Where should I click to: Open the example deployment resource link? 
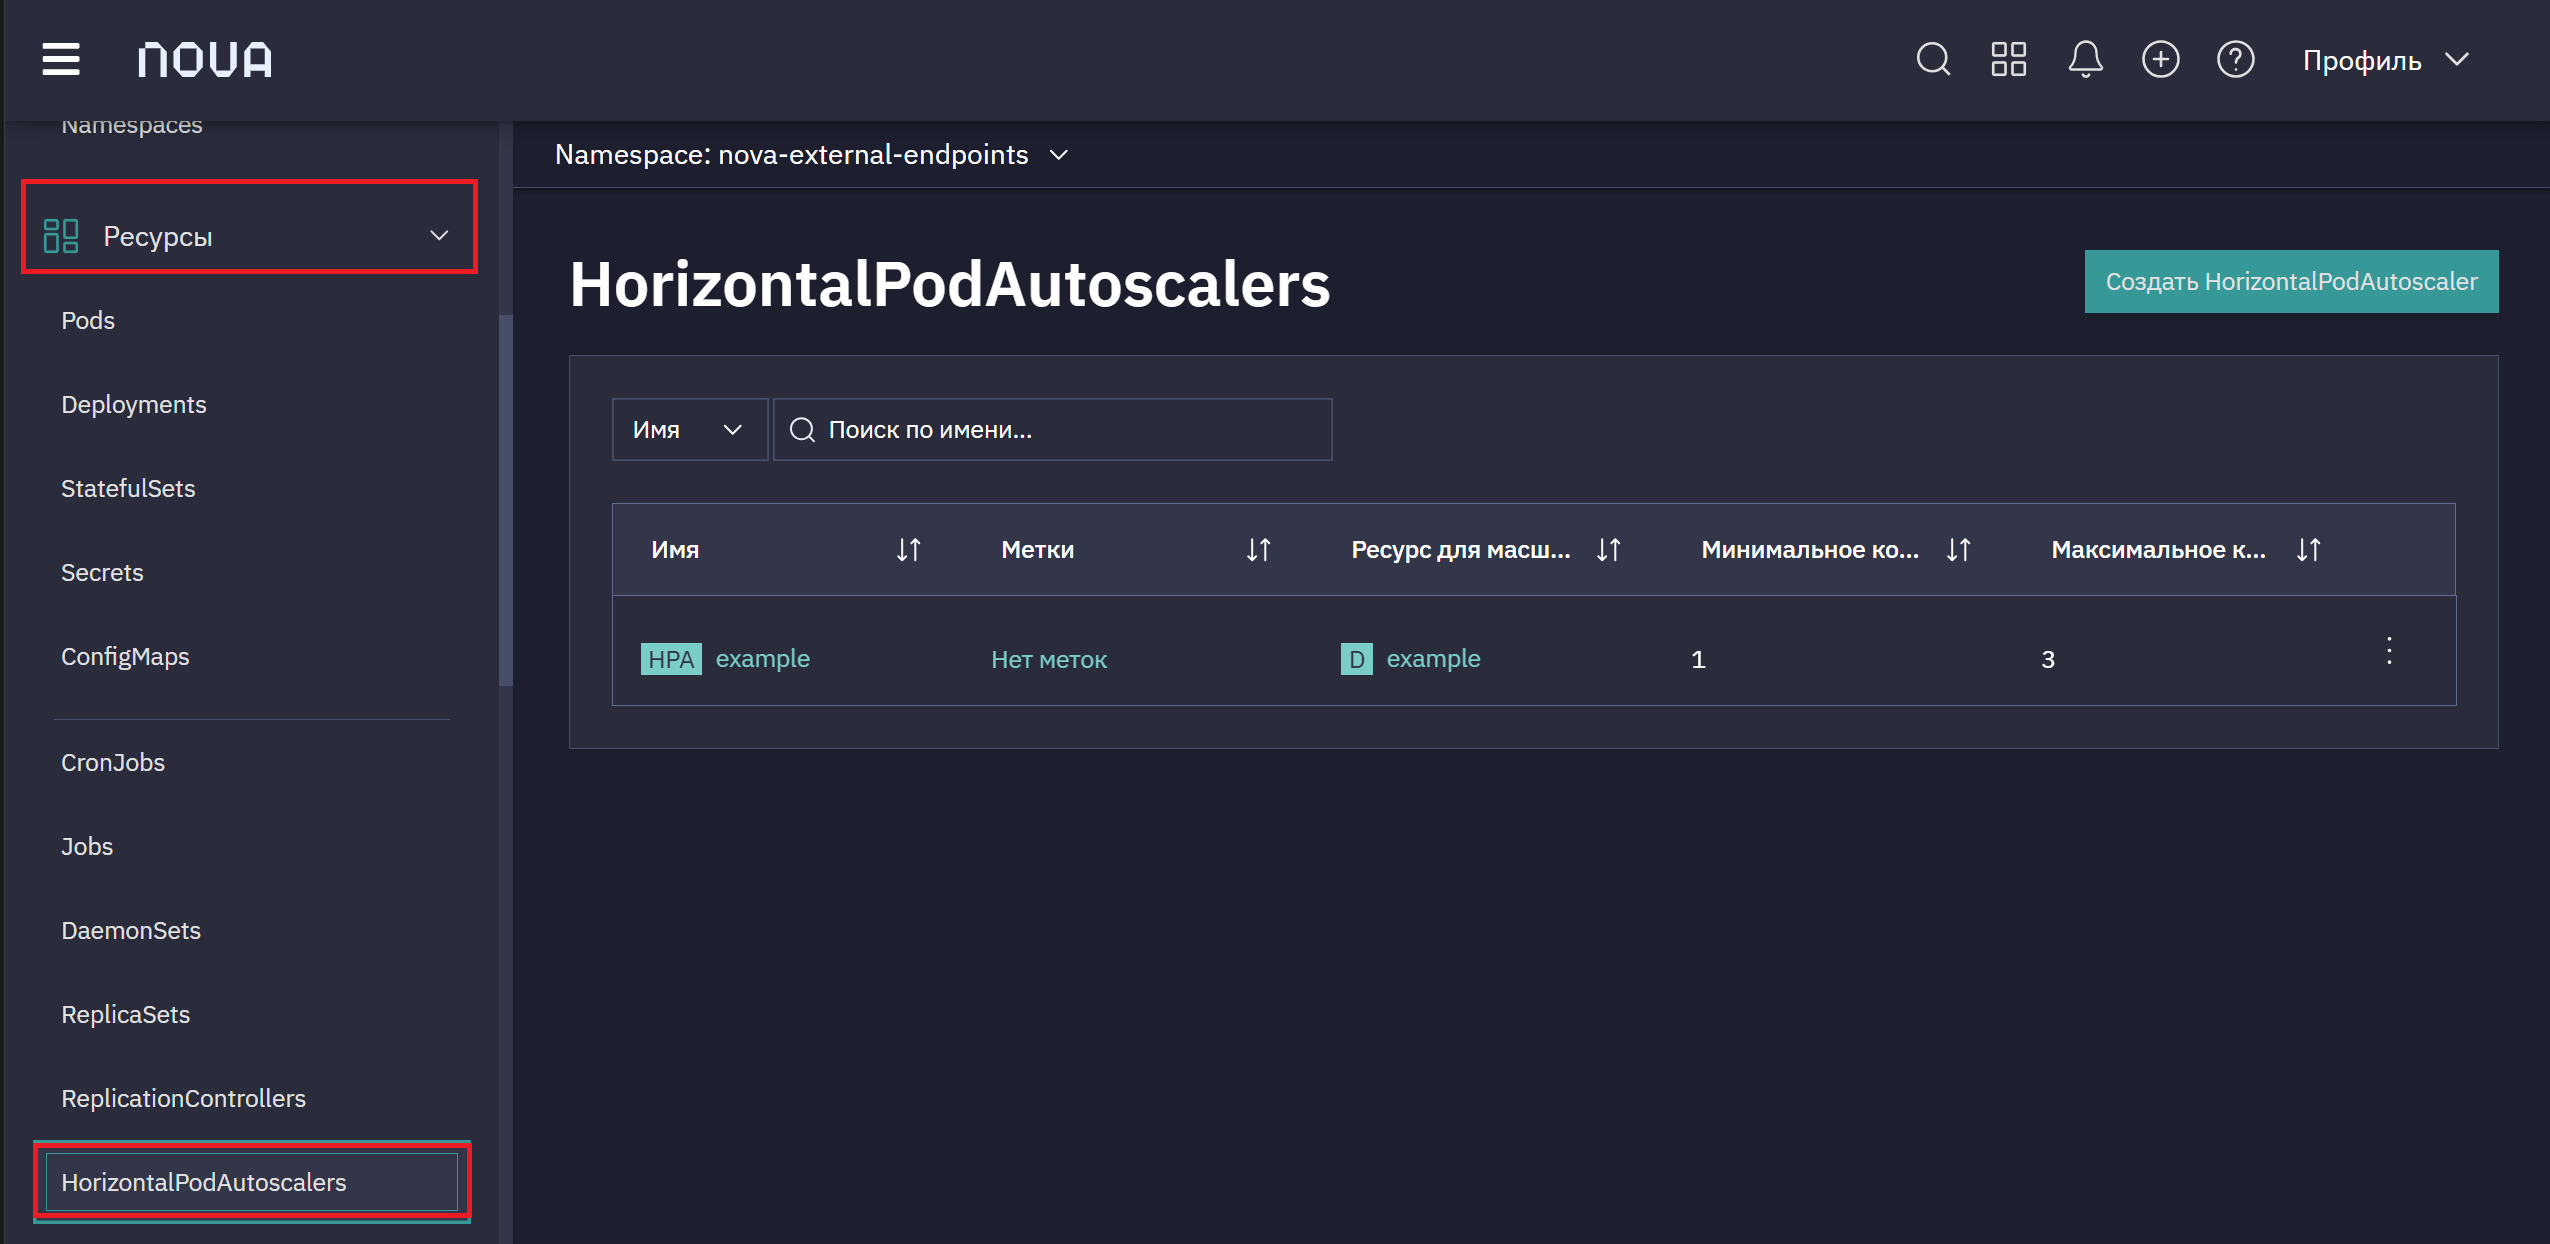click(x=1433, y=658)
